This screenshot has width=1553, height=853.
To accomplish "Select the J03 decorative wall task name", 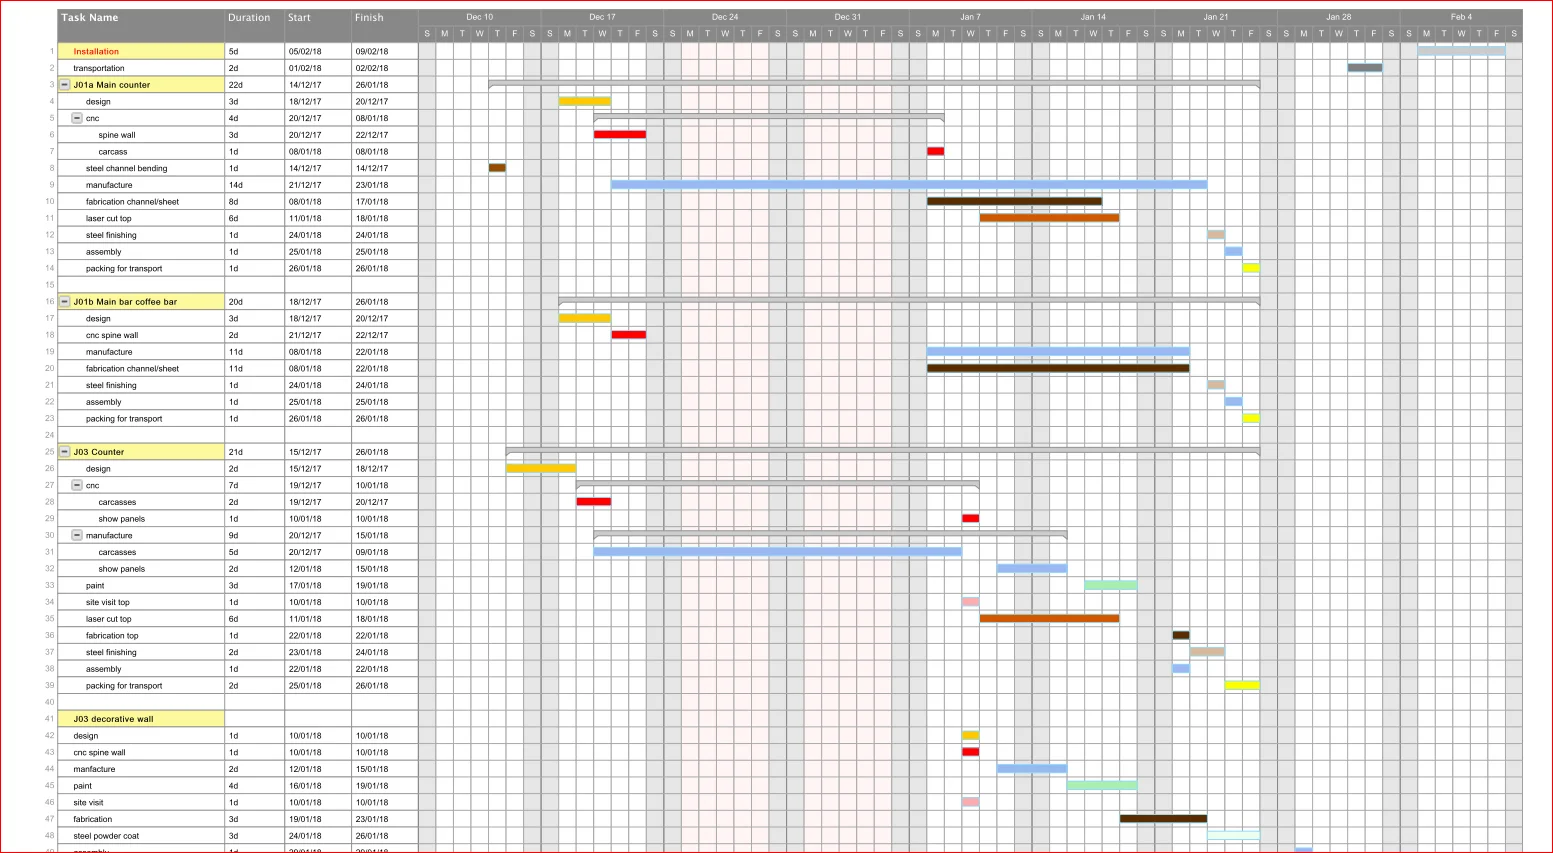I will coord(113,719).
